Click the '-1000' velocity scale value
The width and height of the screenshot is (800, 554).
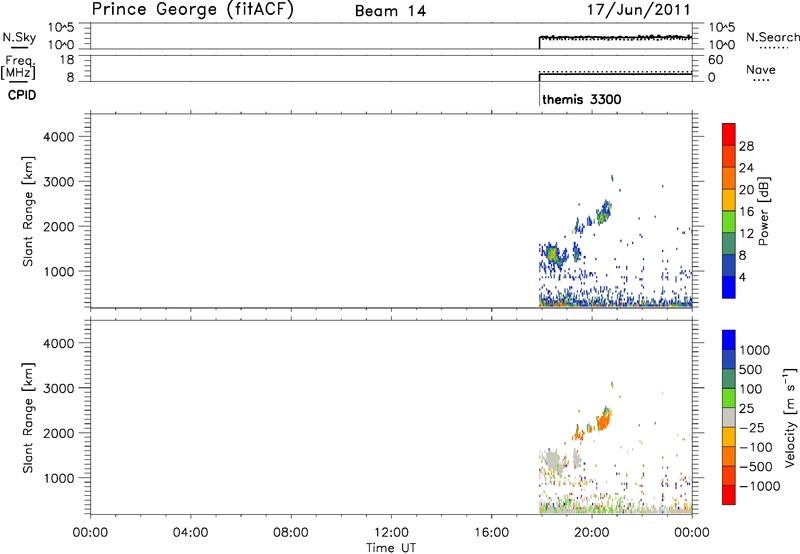[760, 486]
